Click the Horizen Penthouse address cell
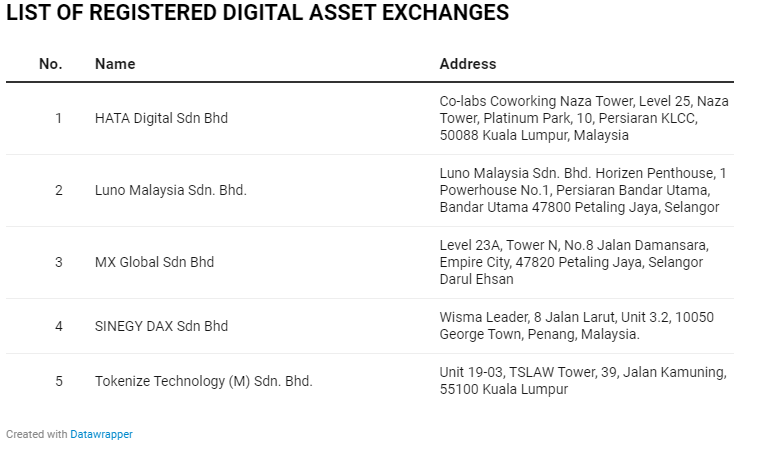 (583, 190)
